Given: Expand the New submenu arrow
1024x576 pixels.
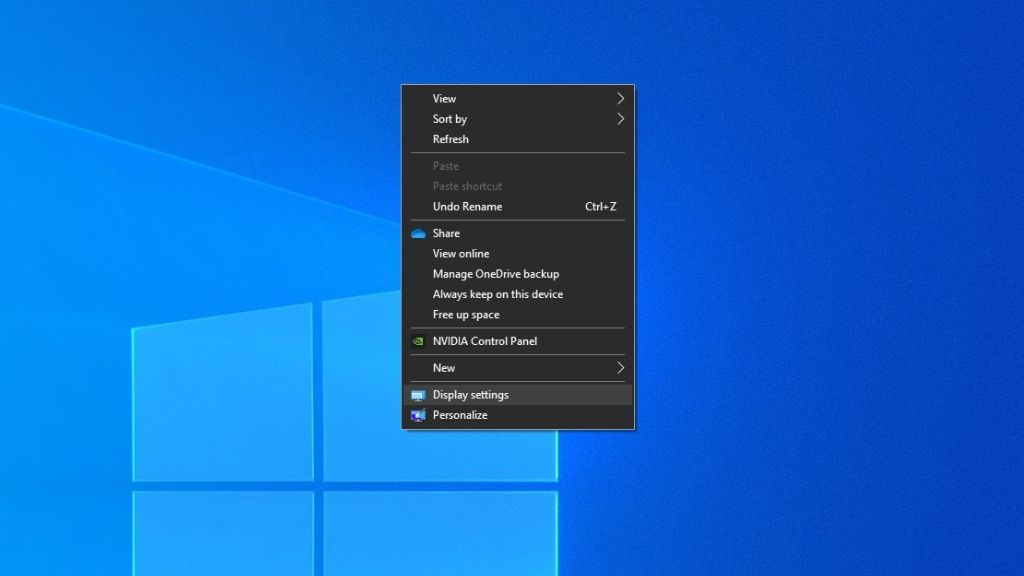Looking at the screenshot, I should [x=620, y=368].
